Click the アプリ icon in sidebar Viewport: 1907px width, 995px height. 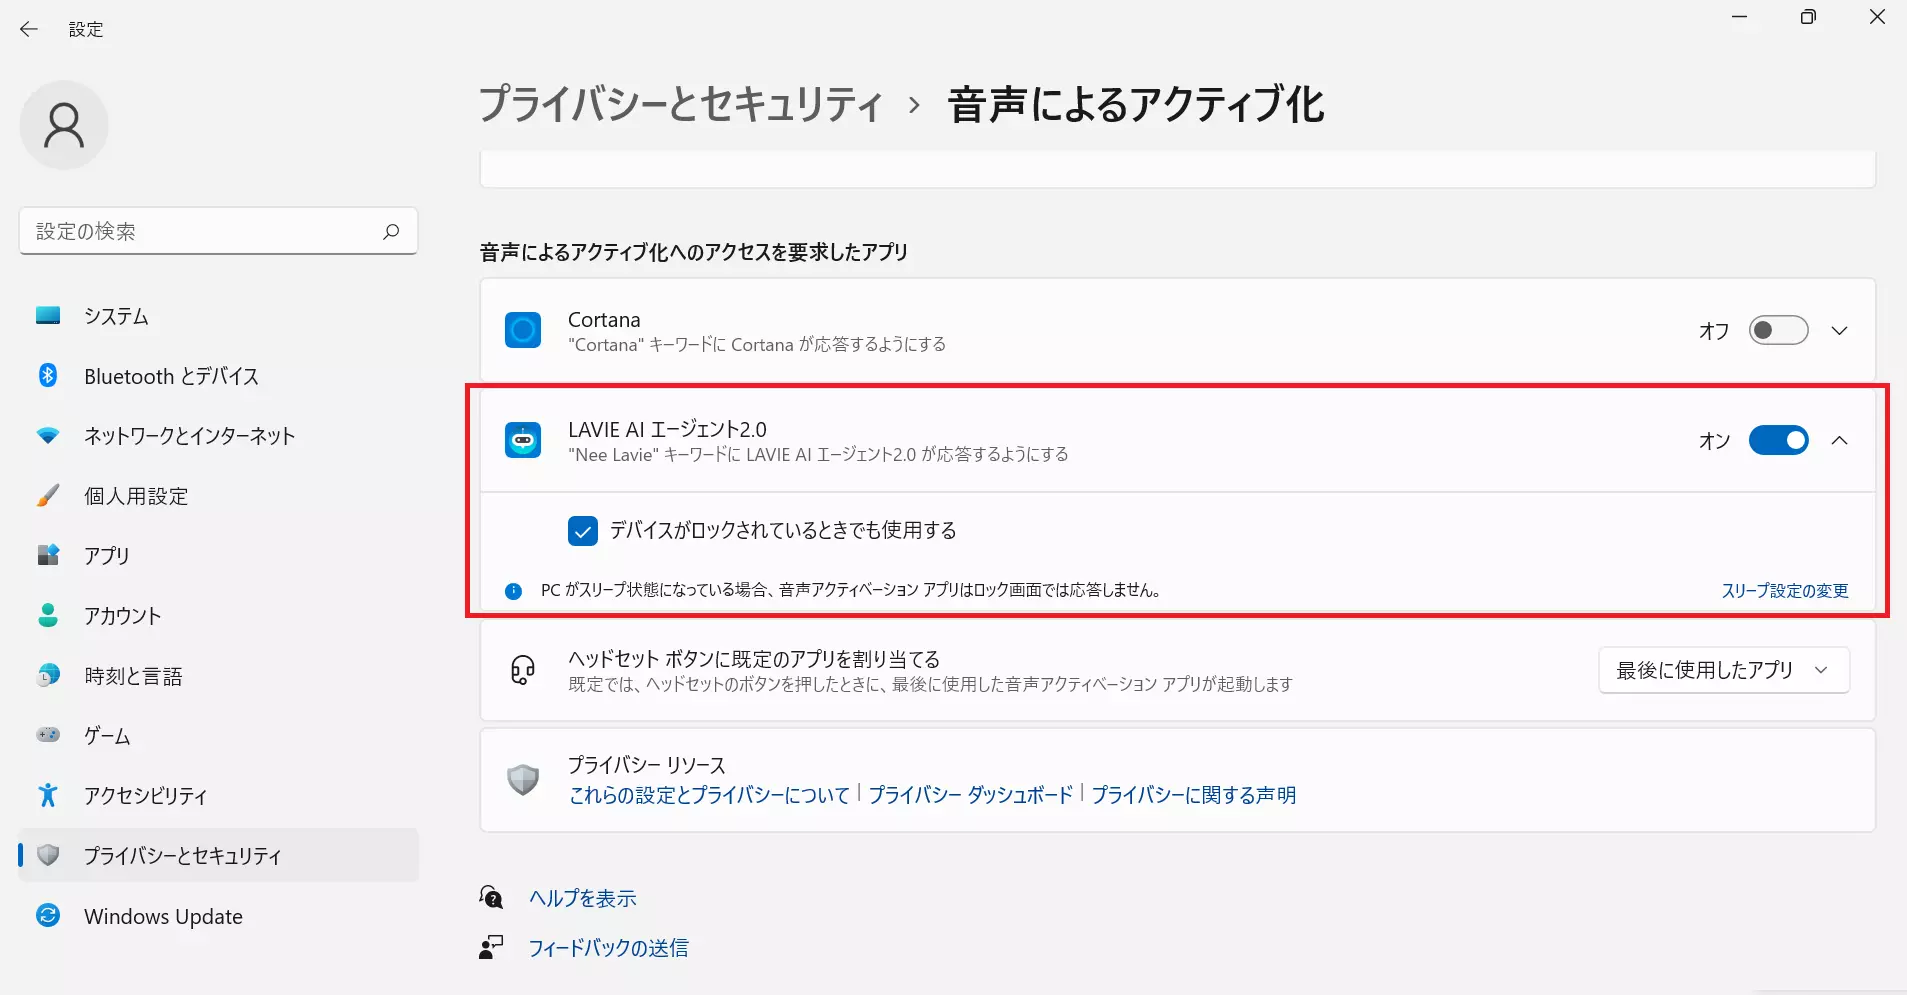pyautogui.click(x=48, y=555)
